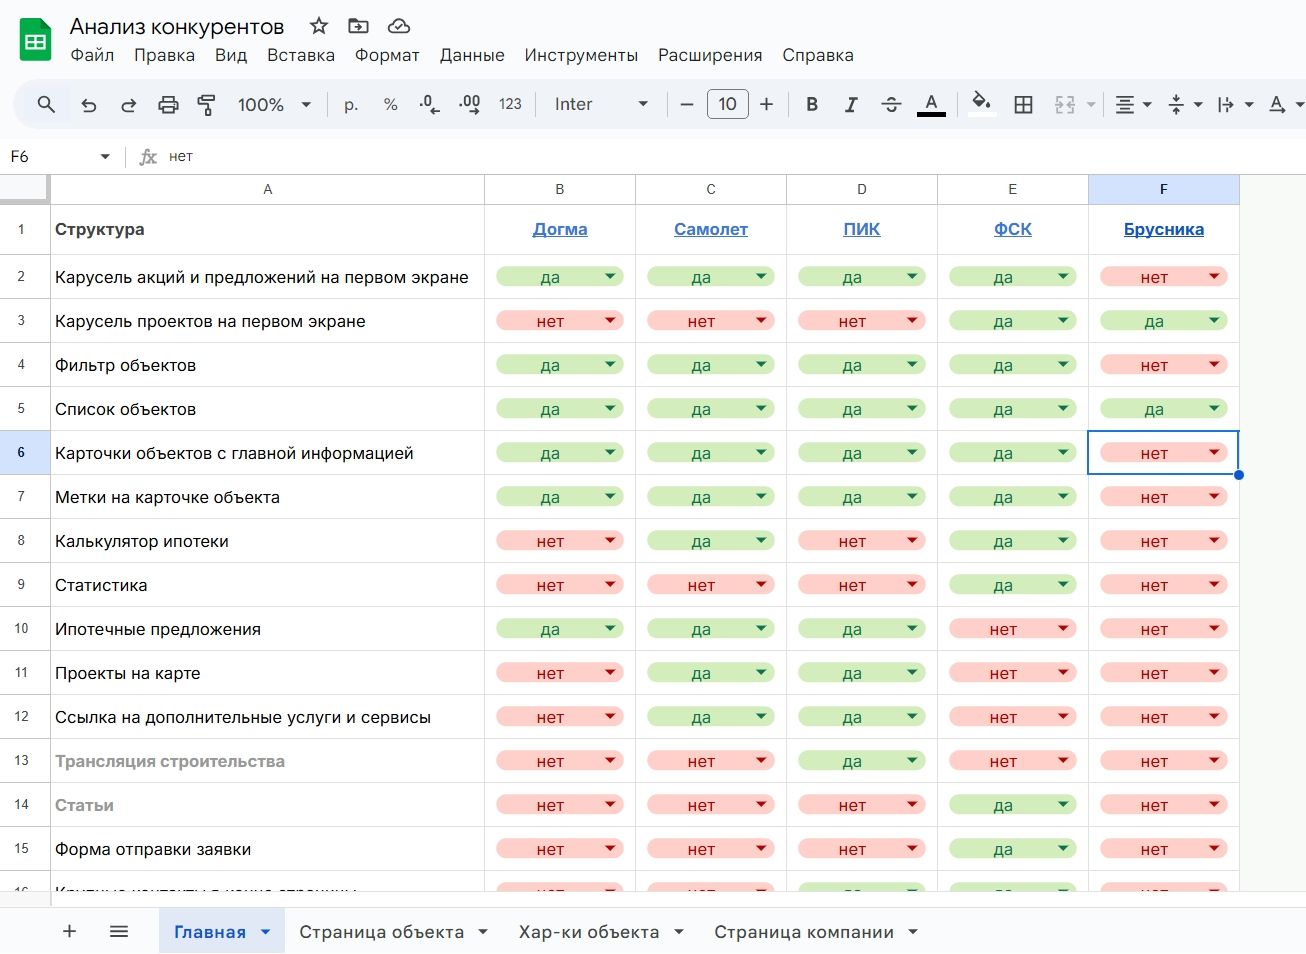
Task: Open Догма dropdown for Карусель проектов row
Action: click(x=610, y=320)
